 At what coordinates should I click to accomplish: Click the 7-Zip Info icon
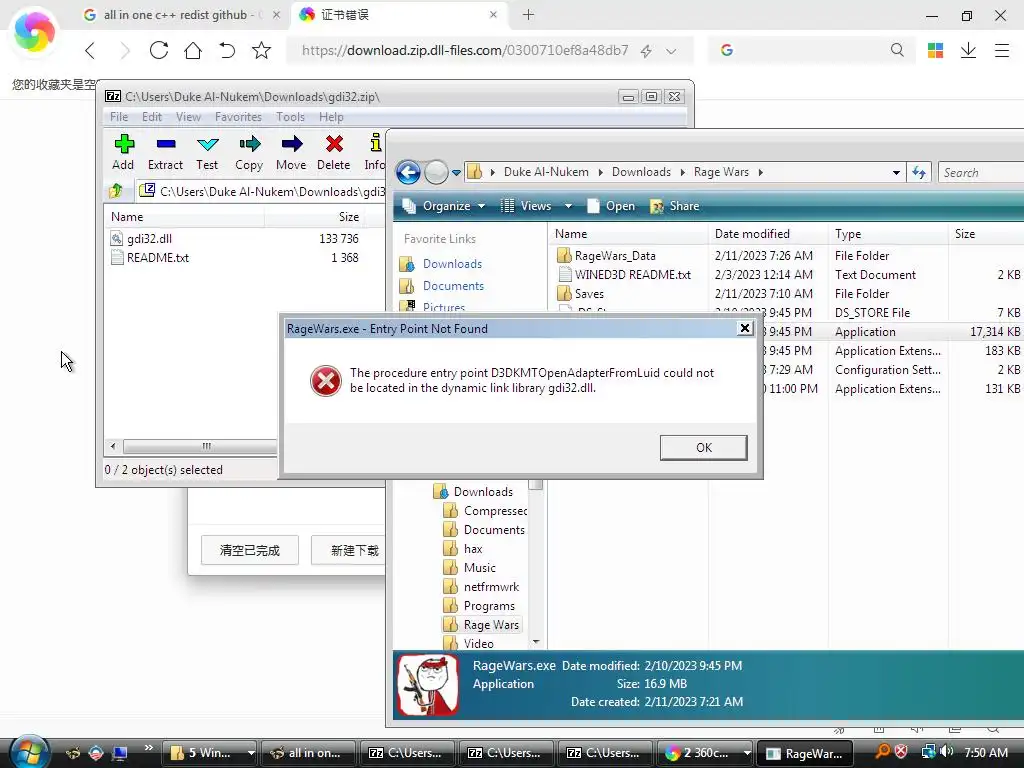[375, 143]
